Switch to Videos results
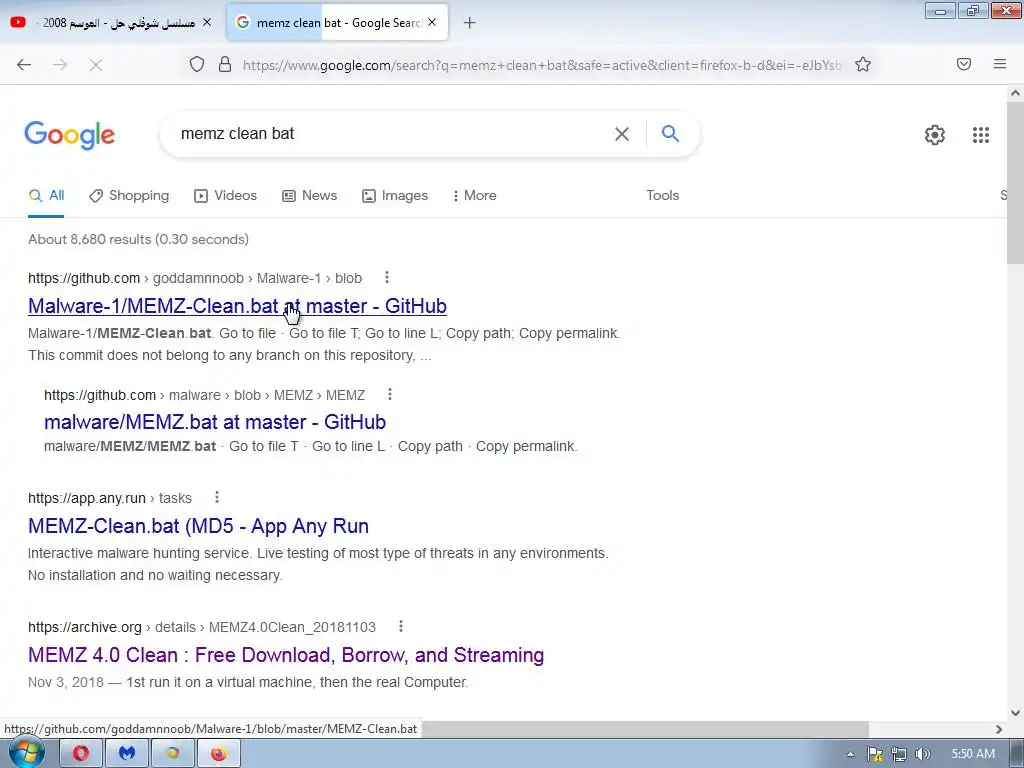 click(225, 195)
